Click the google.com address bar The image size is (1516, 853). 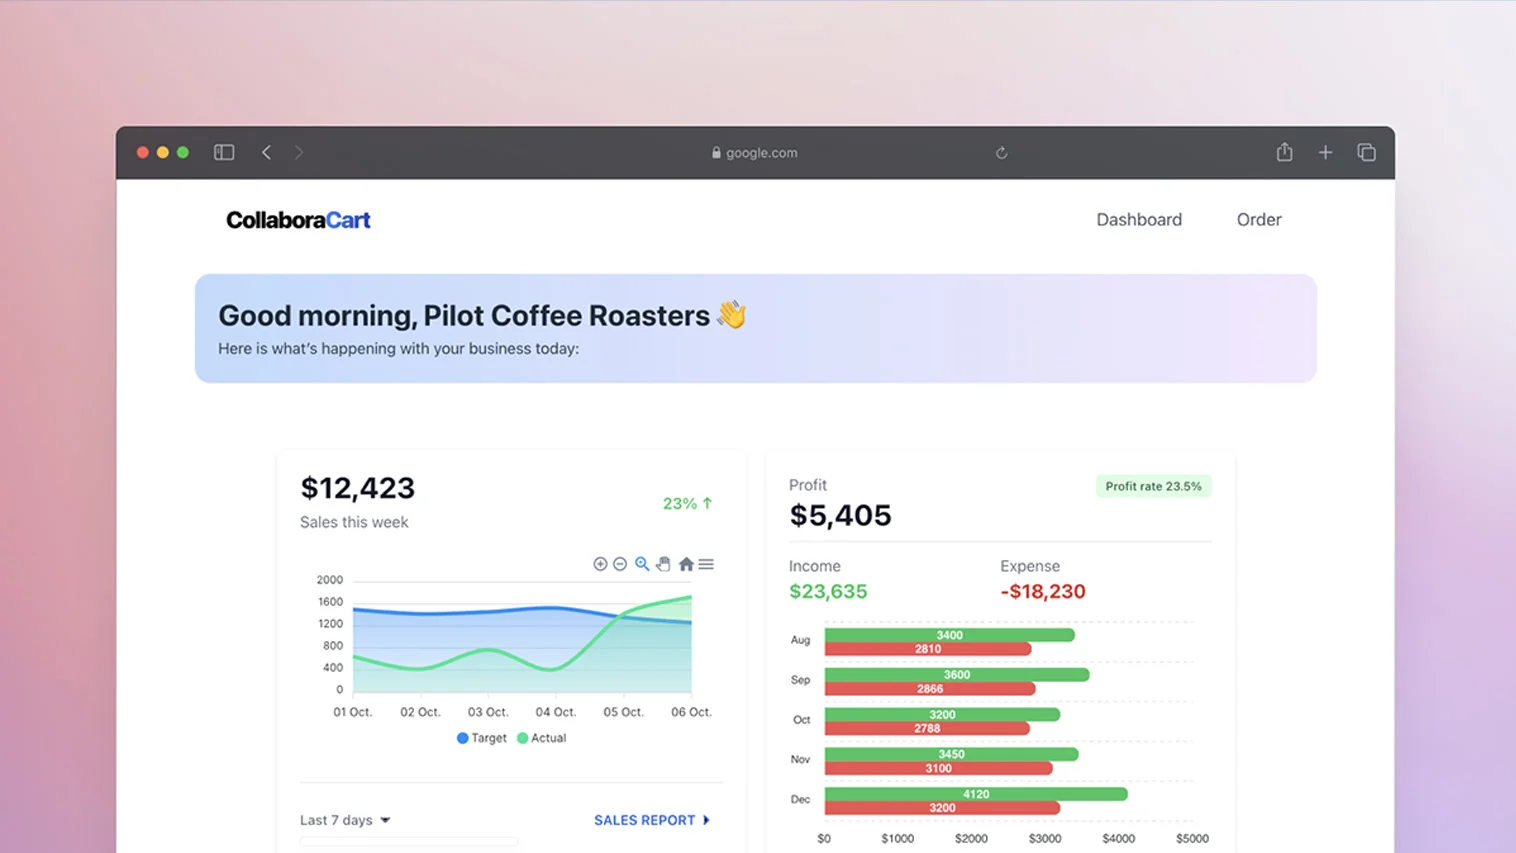pos(755,153)
